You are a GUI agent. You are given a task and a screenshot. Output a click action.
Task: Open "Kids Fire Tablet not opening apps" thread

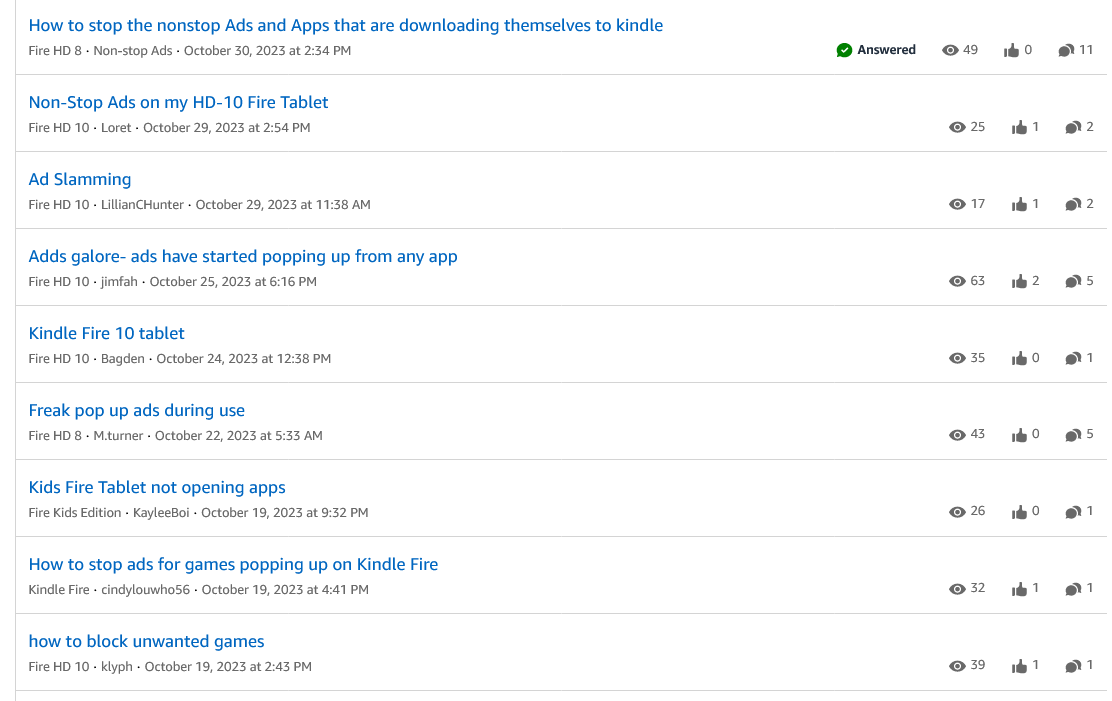coord(157,487)
